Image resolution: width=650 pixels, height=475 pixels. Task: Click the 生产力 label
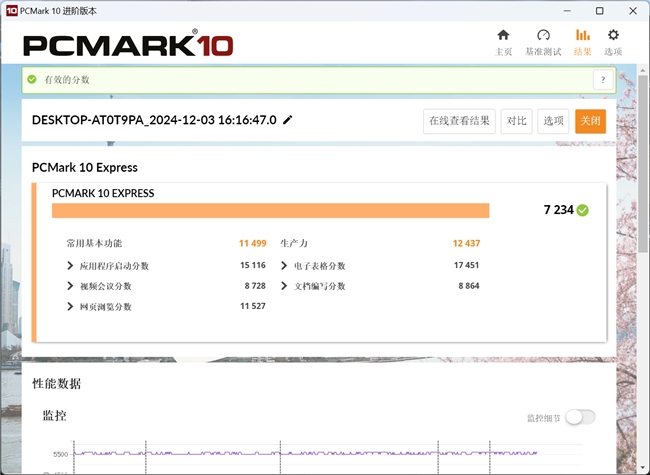[x=294, y=243]
